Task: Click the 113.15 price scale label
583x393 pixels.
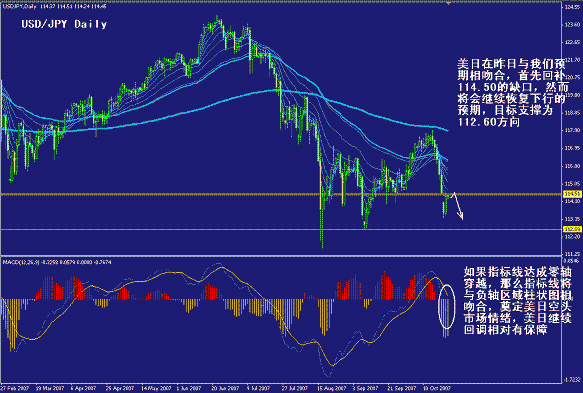Action: 573,219
